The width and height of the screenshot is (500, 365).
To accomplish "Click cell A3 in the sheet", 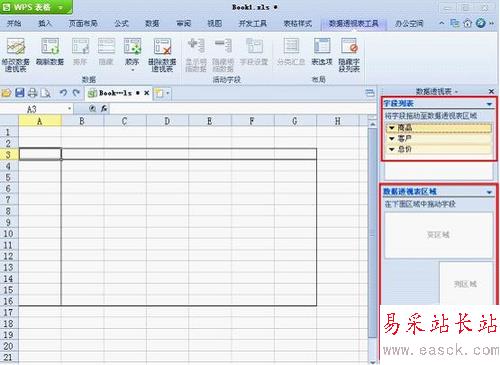I will coord(40,154).
